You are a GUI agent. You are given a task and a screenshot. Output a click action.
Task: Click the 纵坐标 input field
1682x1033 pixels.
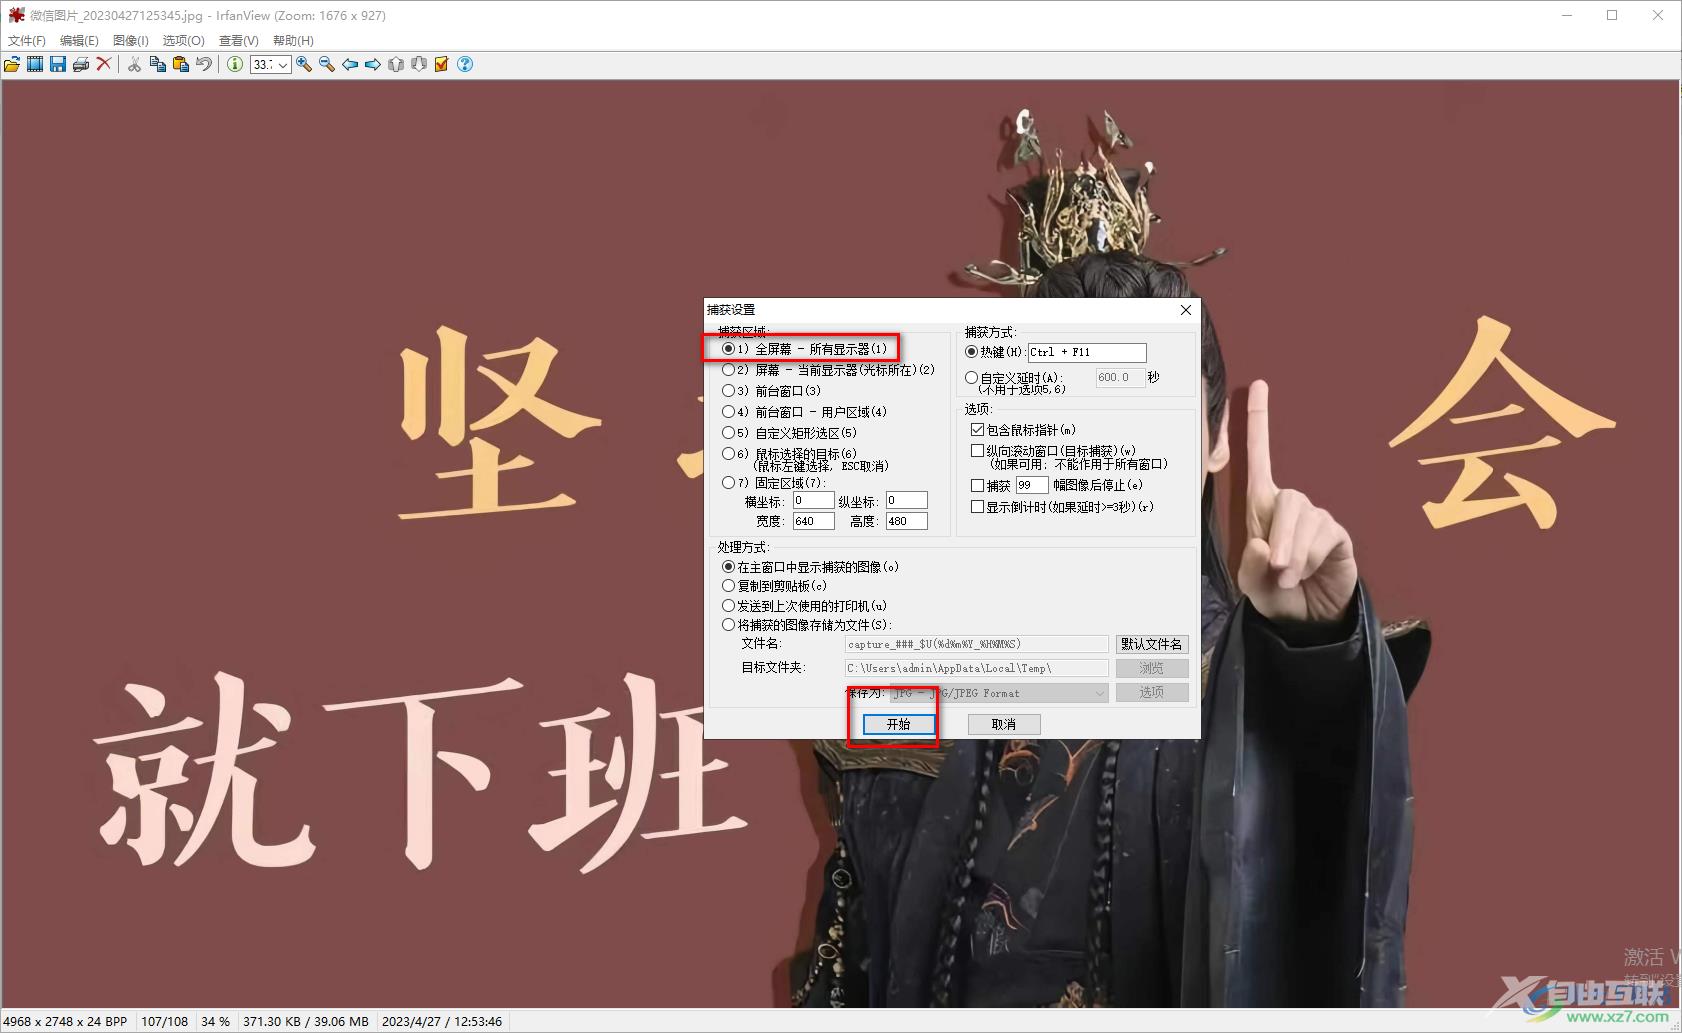tap(906, 500)
